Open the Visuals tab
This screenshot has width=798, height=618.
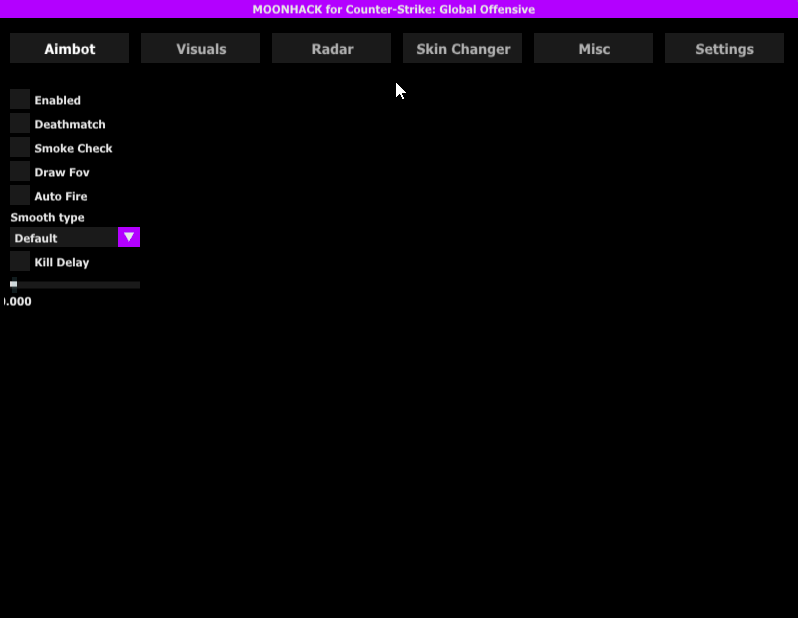[201, 48]
